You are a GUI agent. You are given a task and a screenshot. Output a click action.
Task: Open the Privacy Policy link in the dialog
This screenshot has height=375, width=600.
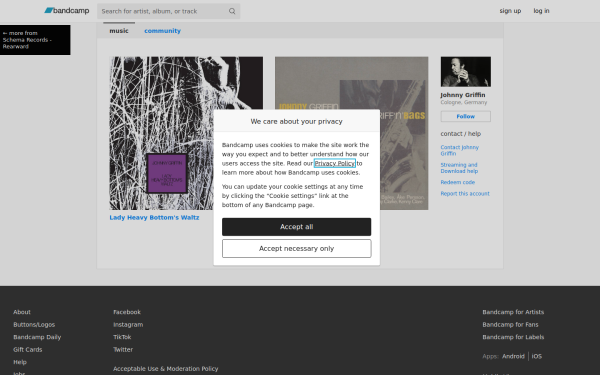(x=334, y=163)
